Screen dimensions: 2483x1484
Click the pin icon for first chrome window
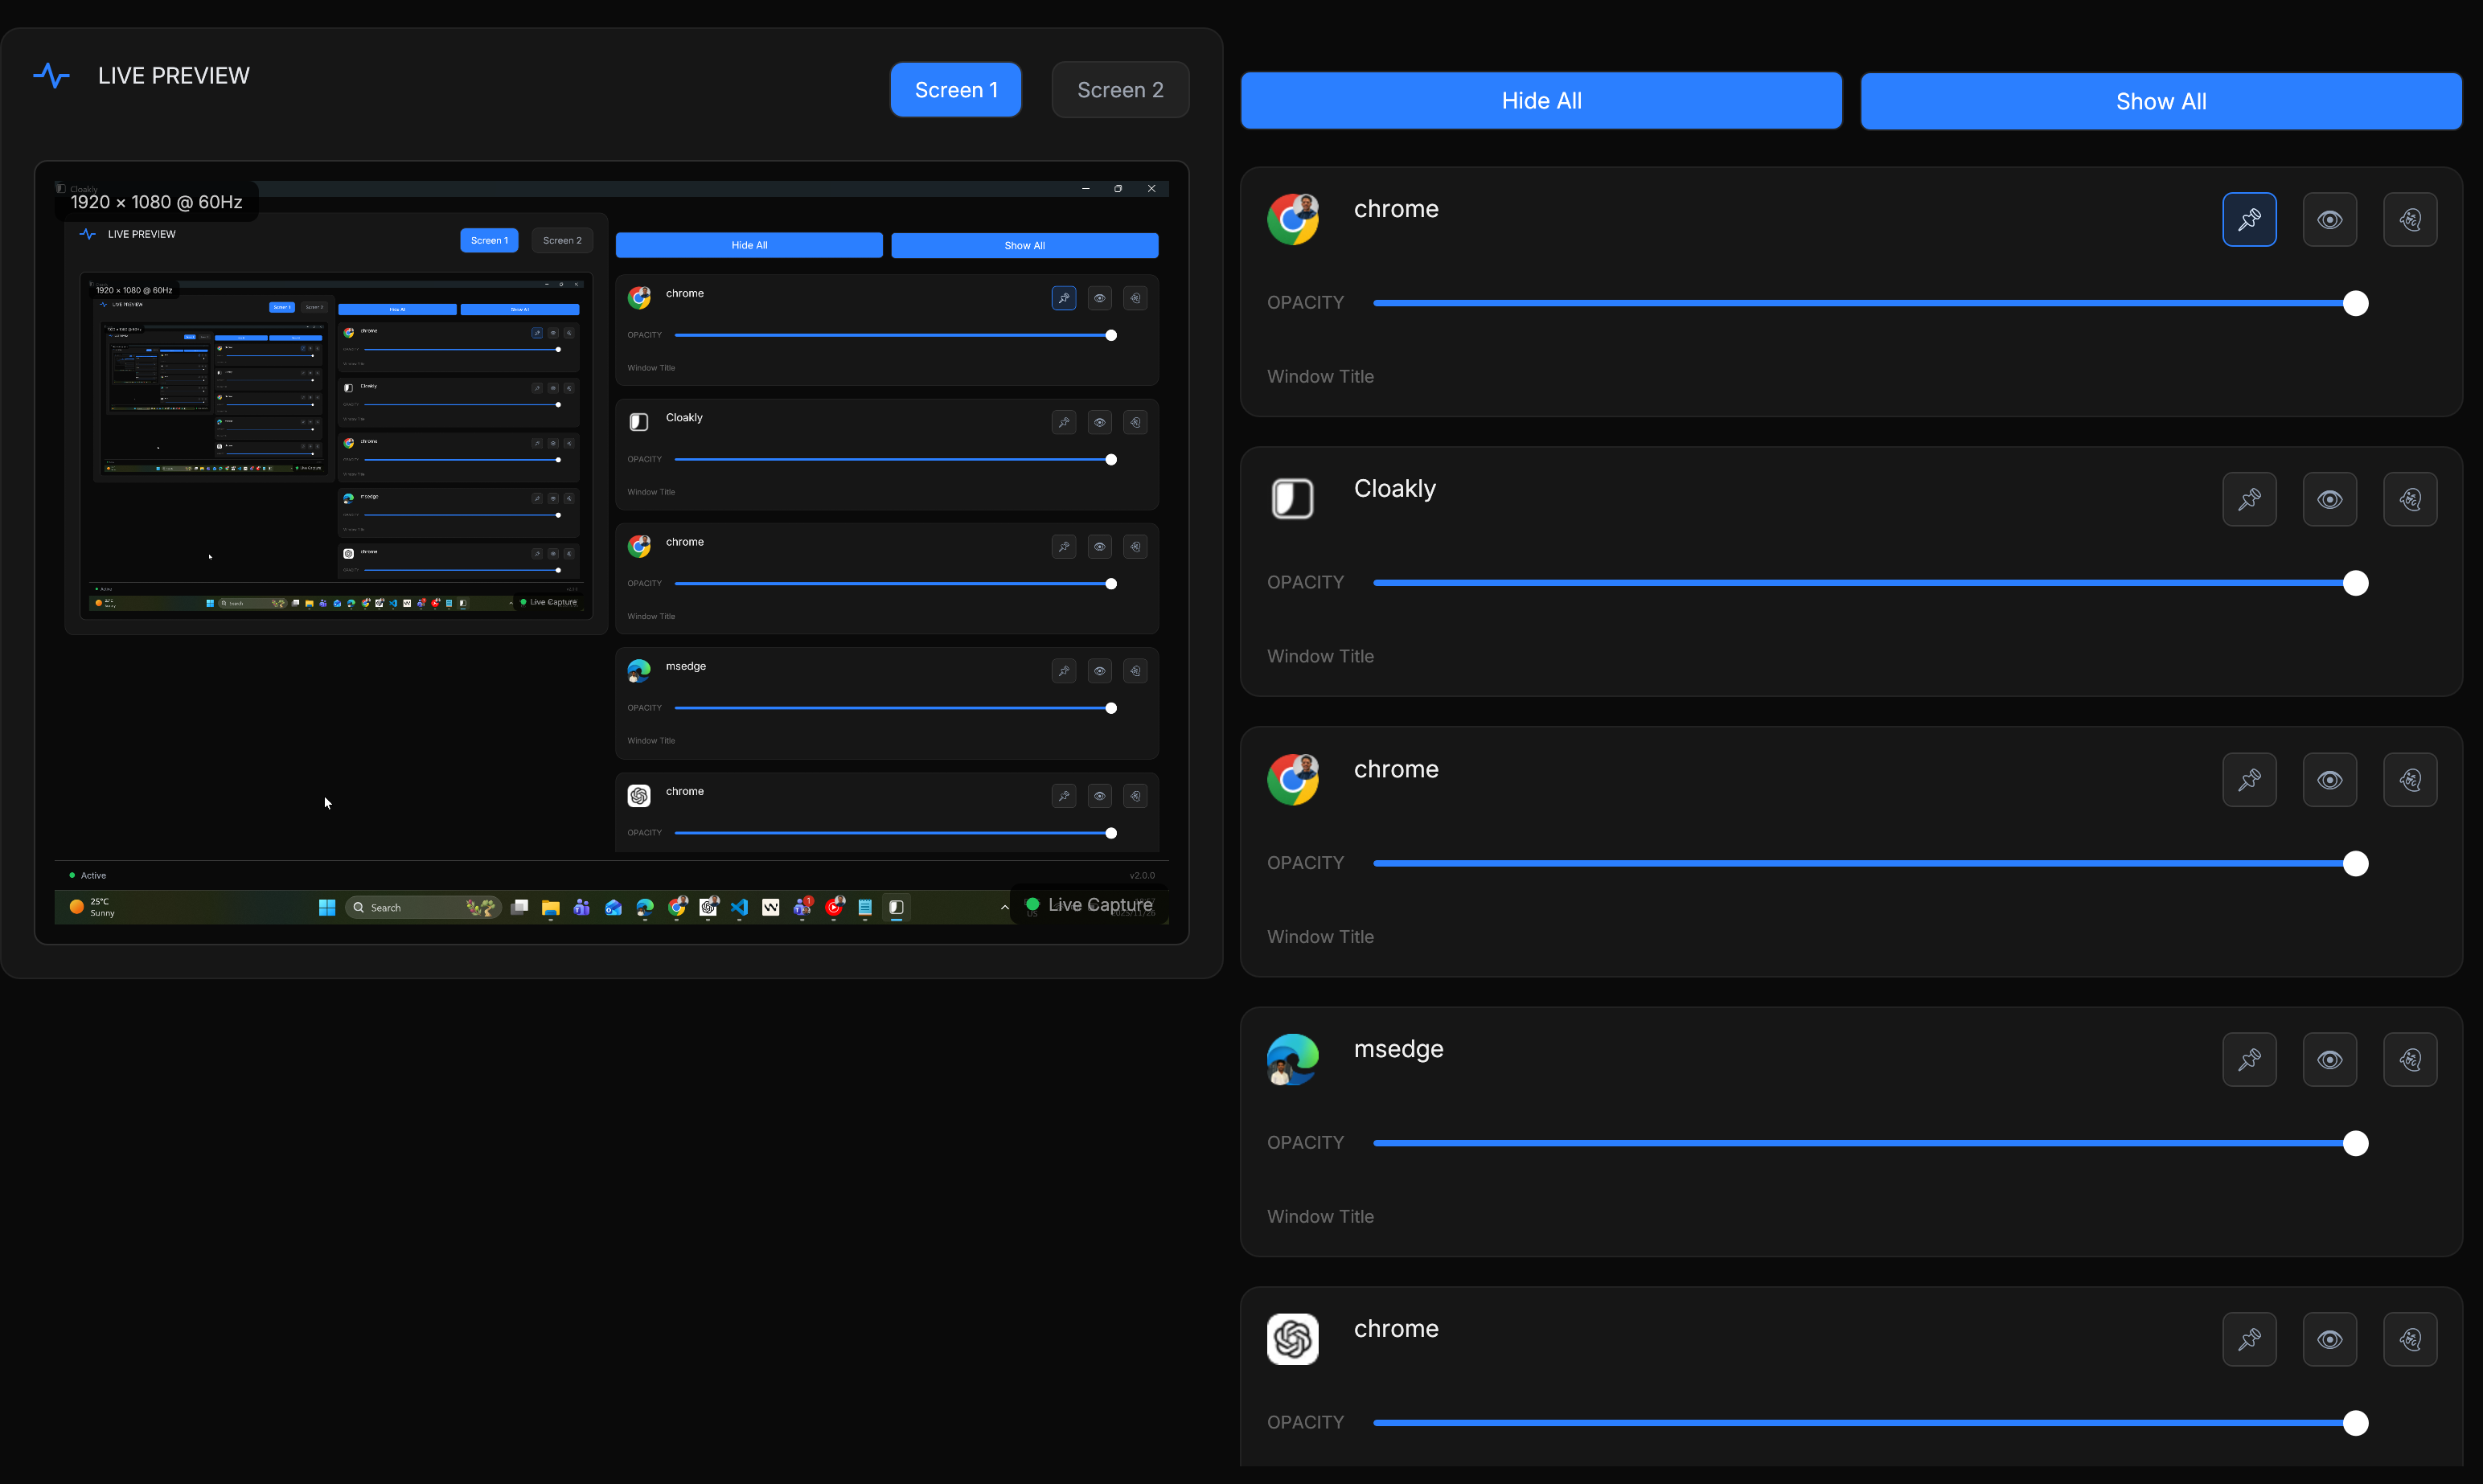tap(2249, 219)
